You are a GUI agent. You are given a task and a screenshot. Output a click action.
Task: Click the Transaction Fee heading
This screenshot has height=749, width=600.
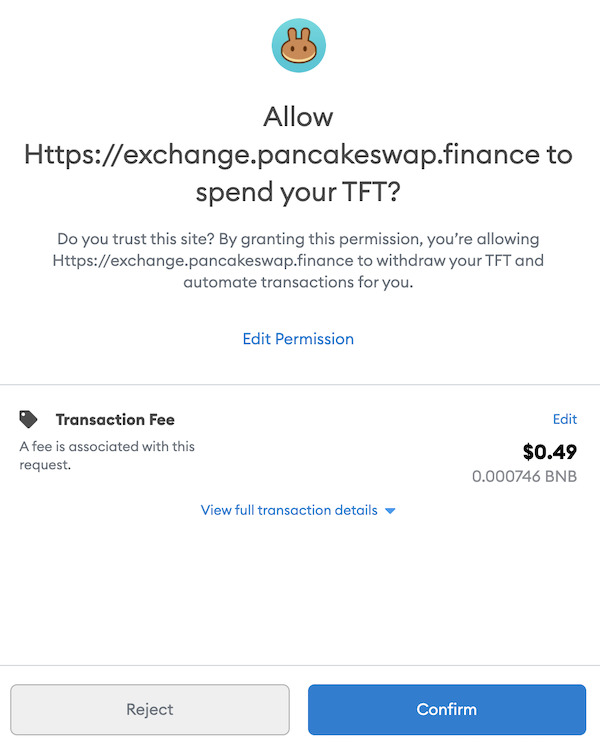[115, 419]
